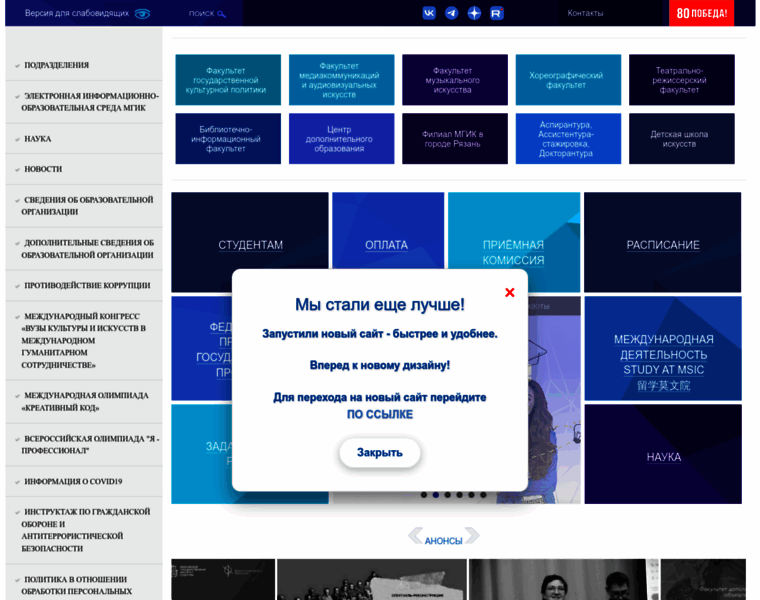Select the third carousel dot
The height and width of the screenshot is (600, 760).
tap(447, 495)
